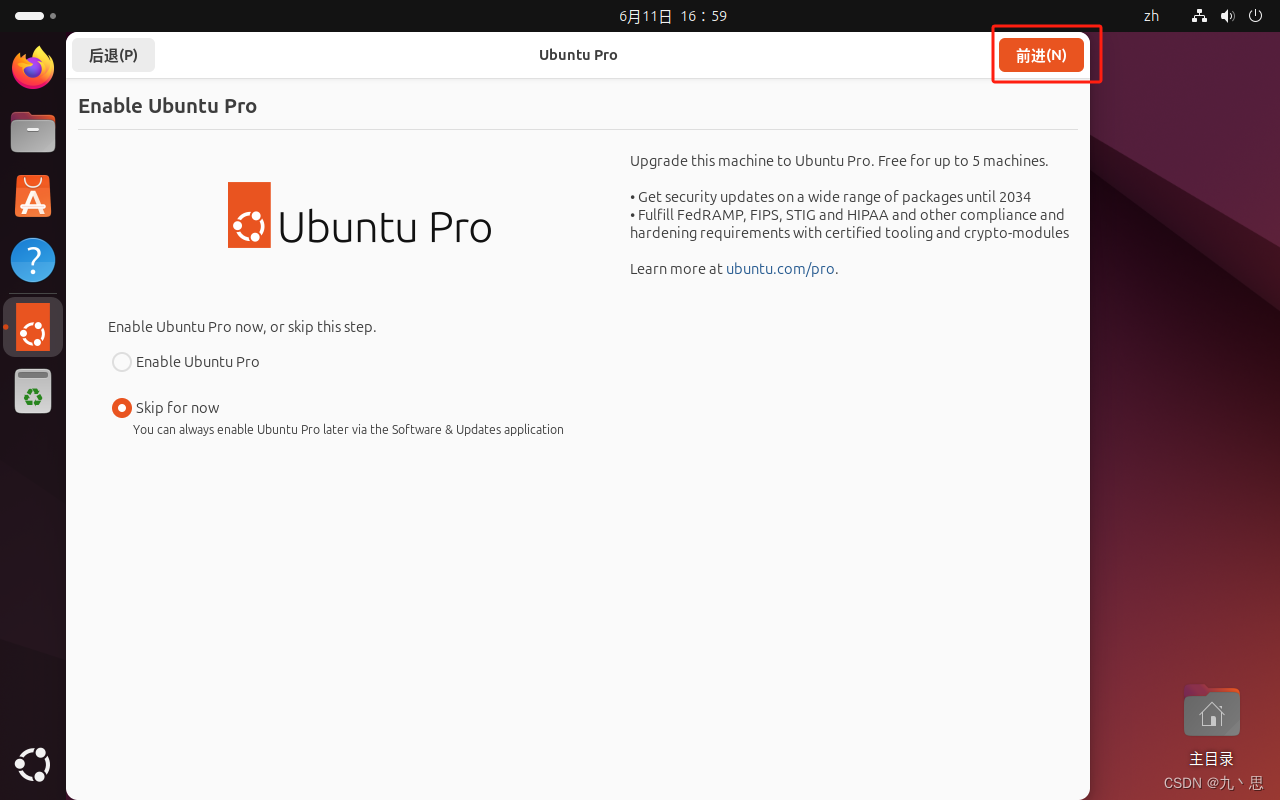Open Firefox from the dock
The image size is (1280, 800).
[32, 67]
